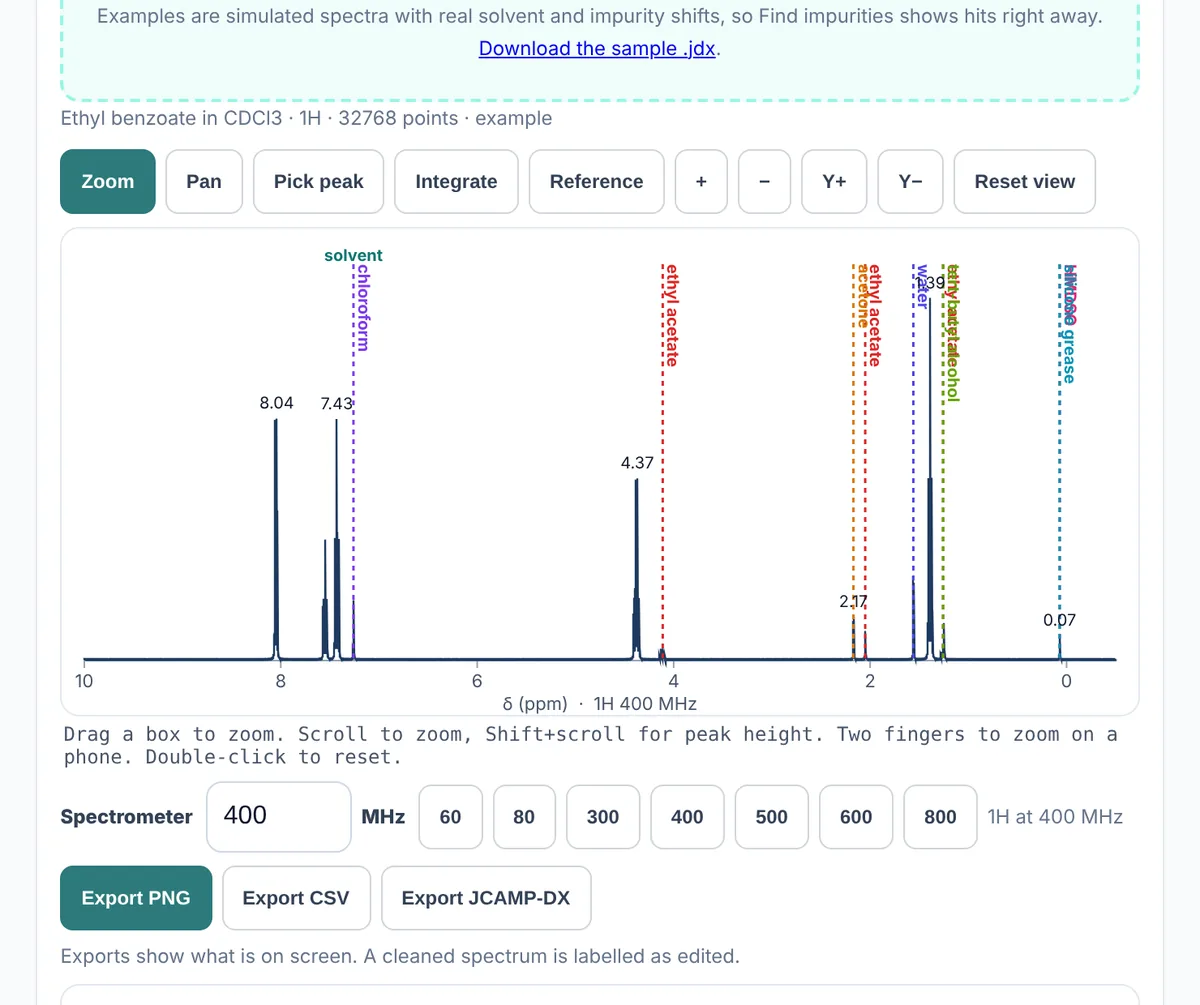Screen dimensions: 1200x1005
Task: Export the spectrum as PNG
Action: (x=136, y=898)
